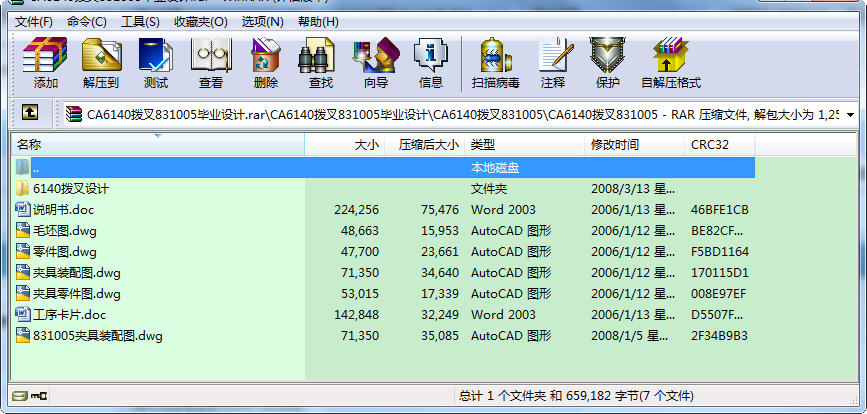The height and width of the screenshot is (414, 867).
Task: Select file name 夹具零件图.dwg
Action: tap(77, 294)
